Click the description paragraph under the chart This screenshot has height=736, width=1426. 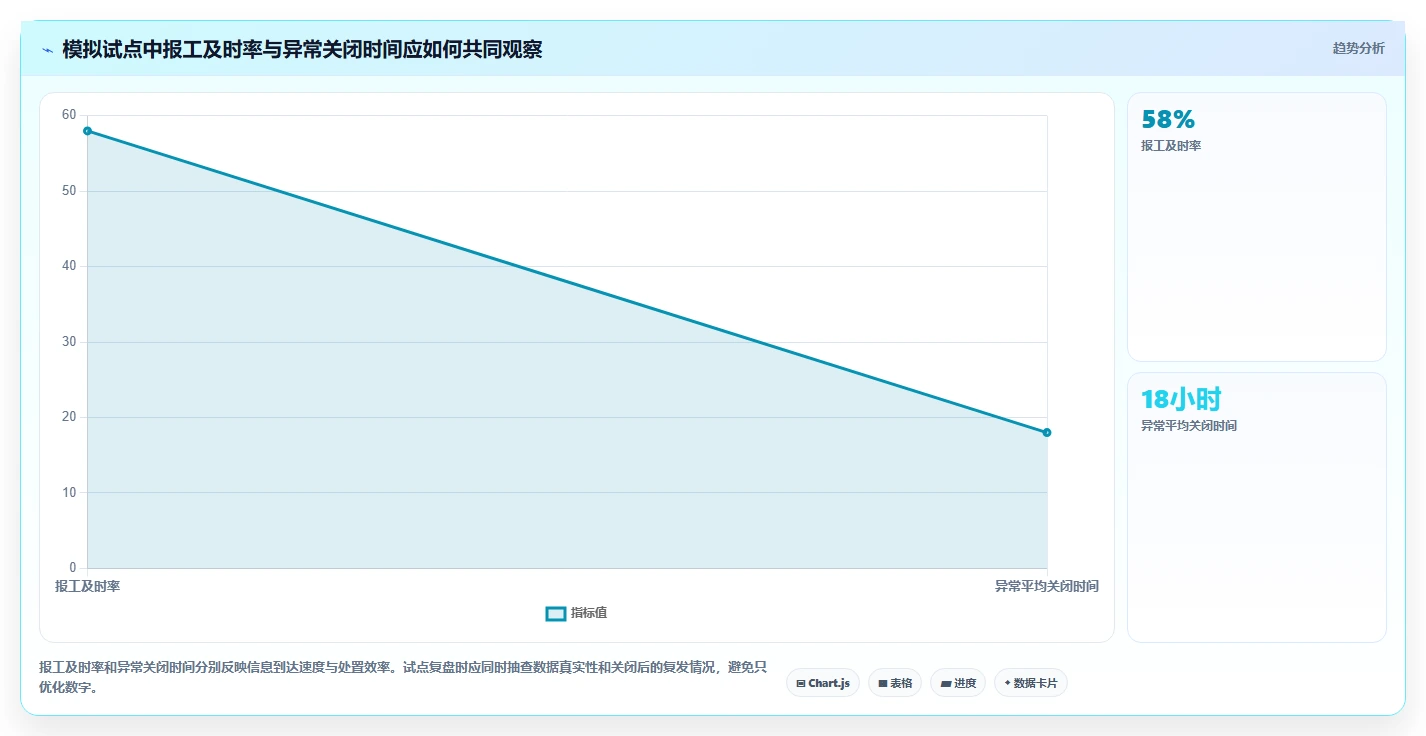403,677
